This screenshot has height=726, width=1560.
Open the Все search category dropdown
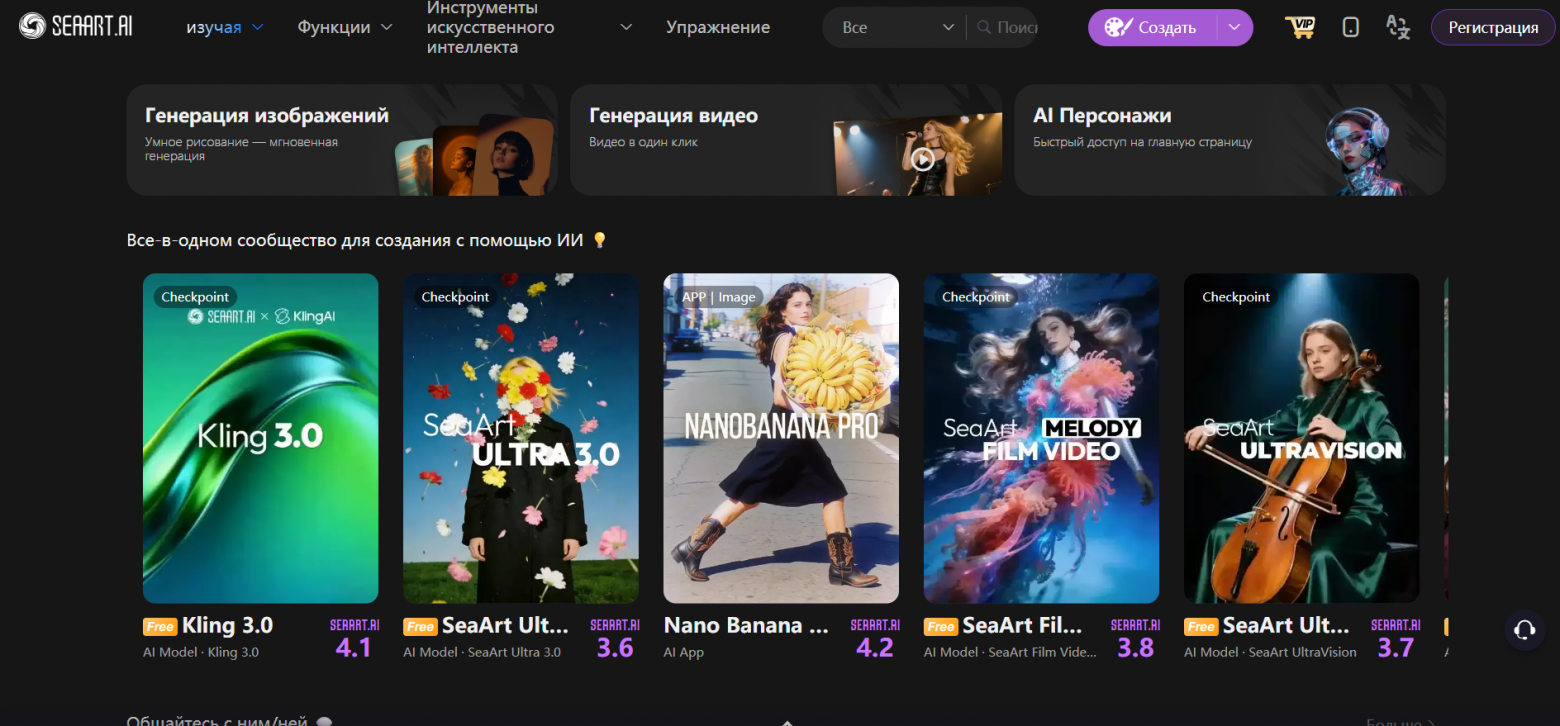tap(899, 27)
